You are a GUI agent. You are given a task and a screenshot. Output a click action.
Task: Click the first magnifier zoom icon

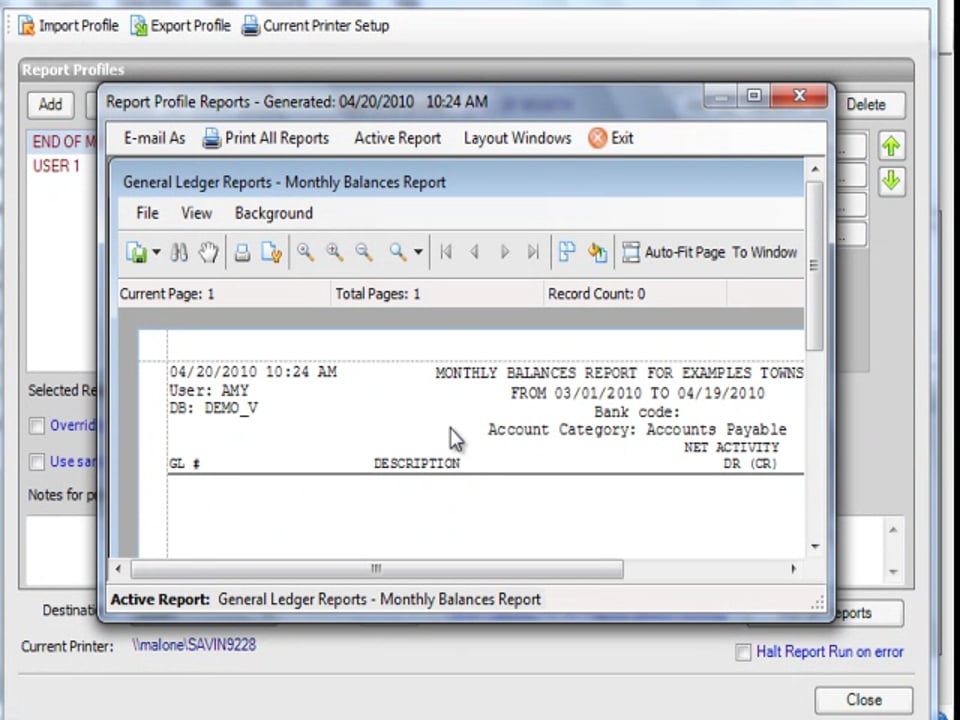click(x=305, y=252)
